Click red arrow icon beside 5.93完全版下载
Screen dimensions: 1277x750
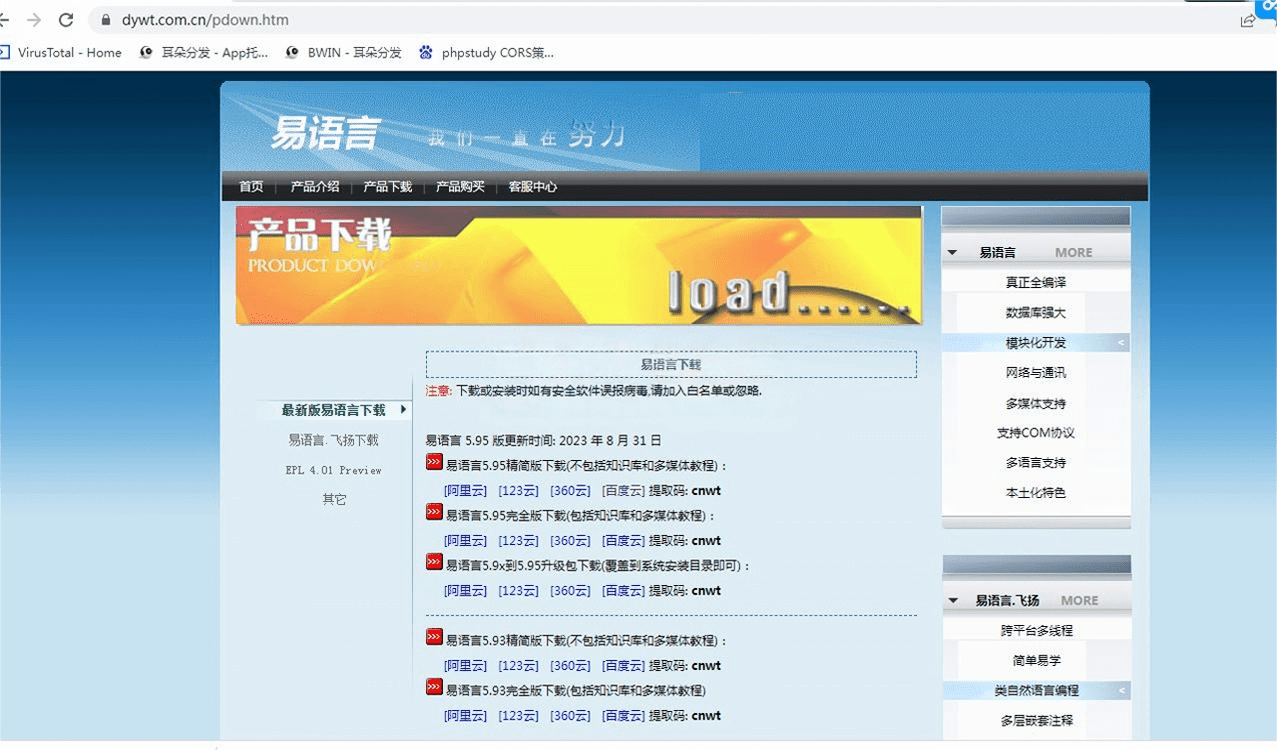point(434,687)
